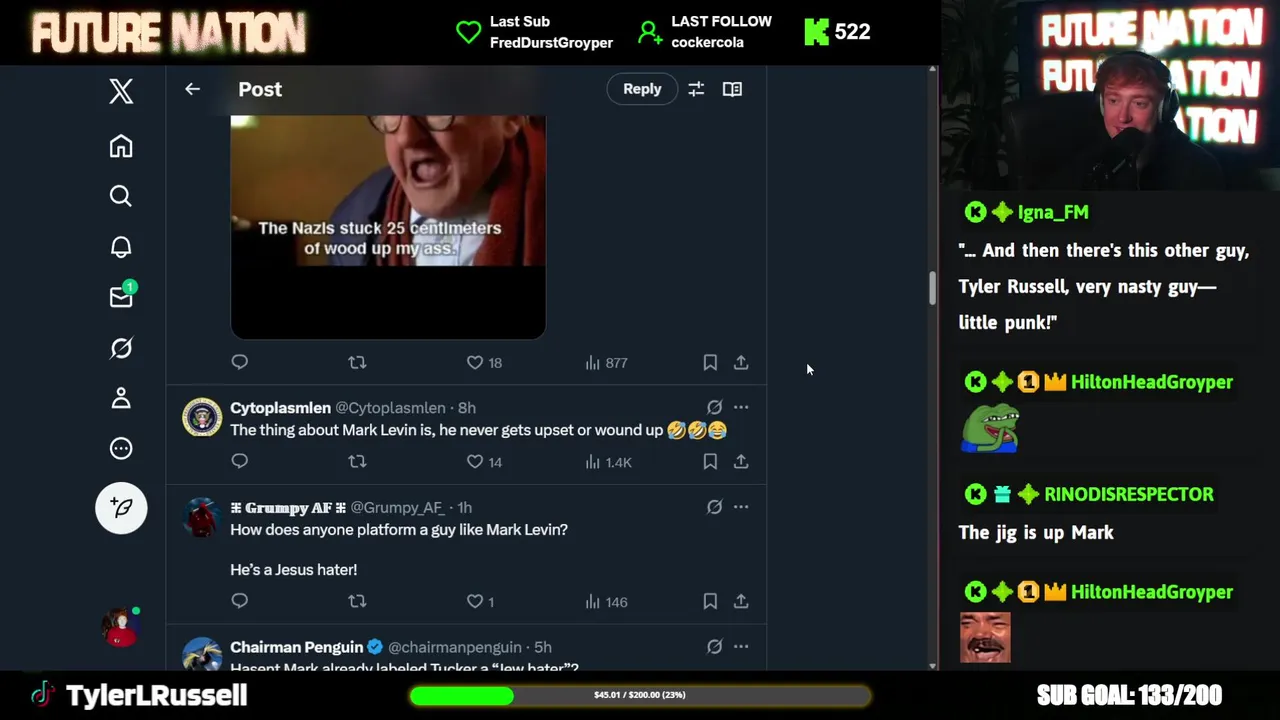1280x720 pixels.
Task: Share Grumpy AF's post
Action: coord(741,601)
